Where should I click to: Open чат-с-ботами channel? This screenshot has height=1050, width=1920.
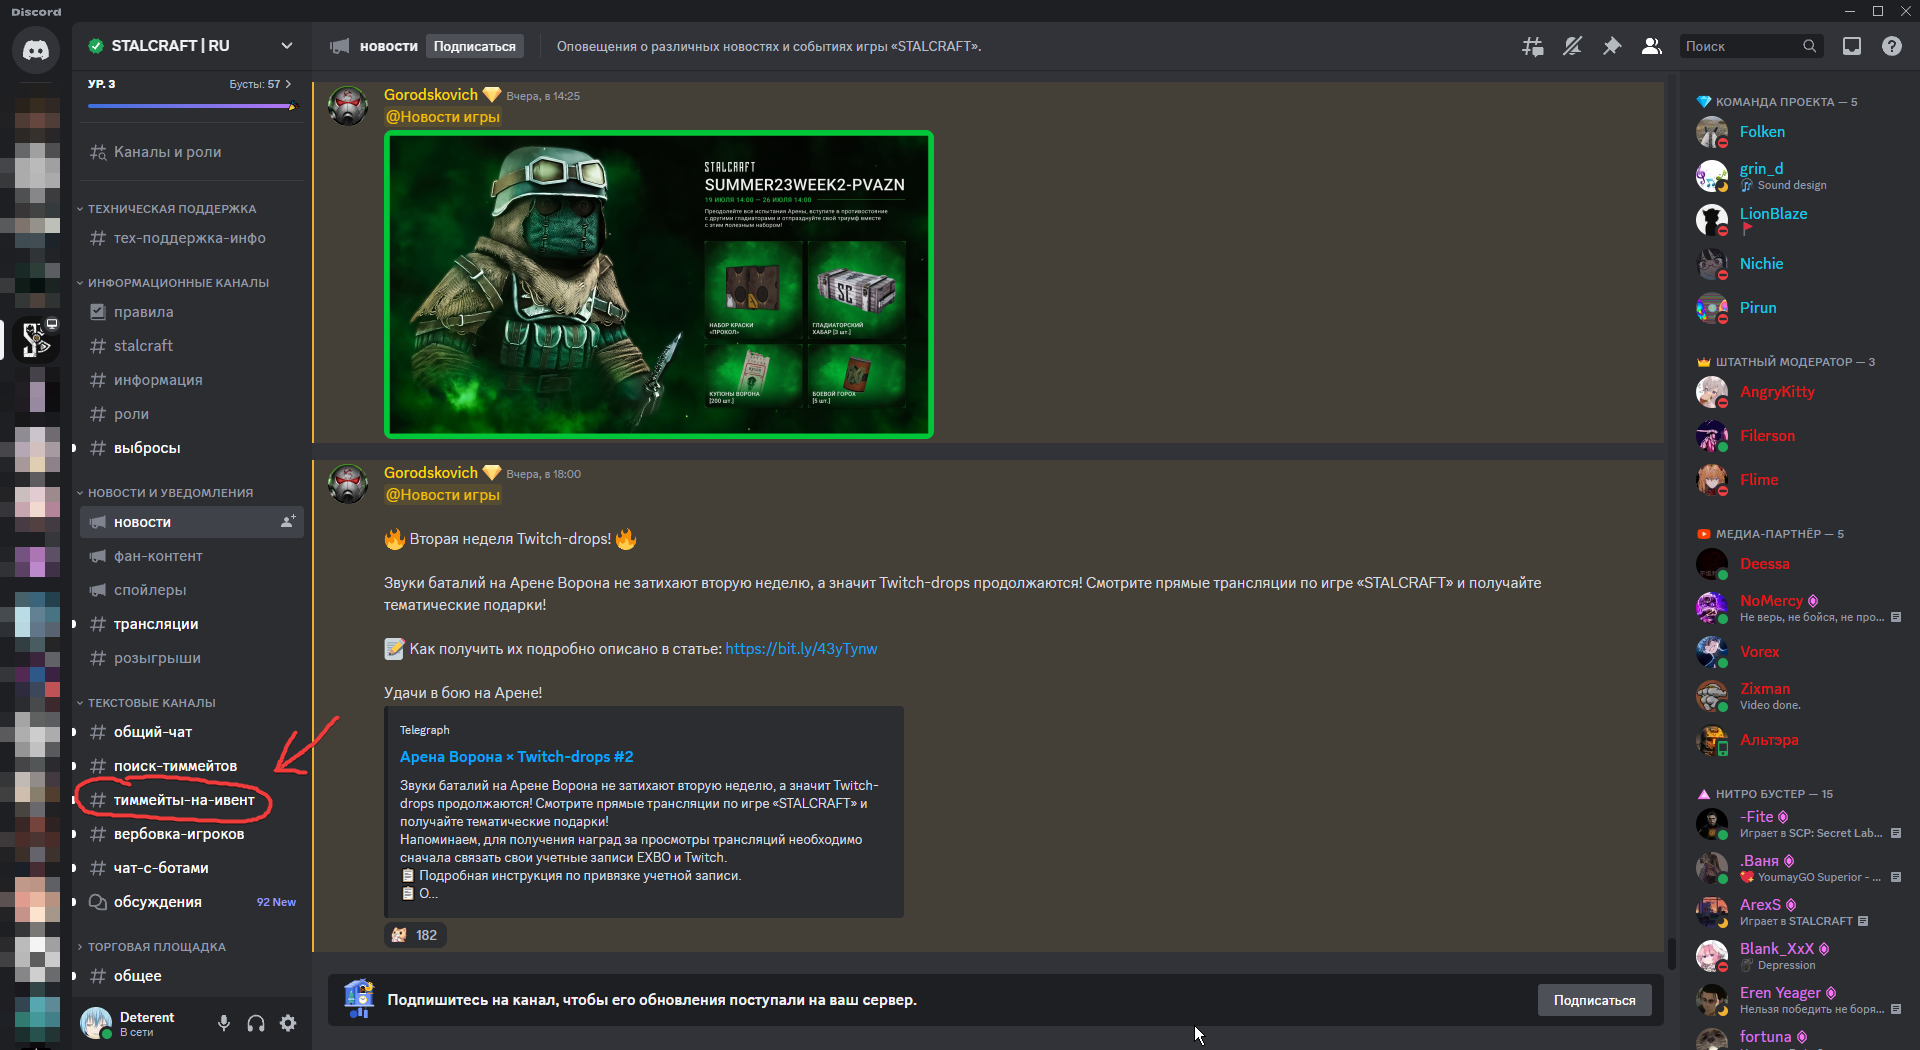coord(191,868)
